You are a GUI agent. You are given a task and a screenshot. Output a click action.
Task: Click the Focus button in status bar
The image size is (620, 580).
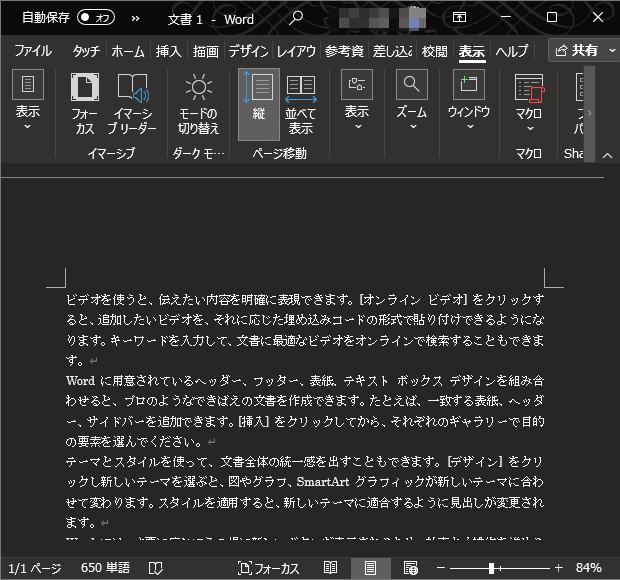tap(268, 568)
